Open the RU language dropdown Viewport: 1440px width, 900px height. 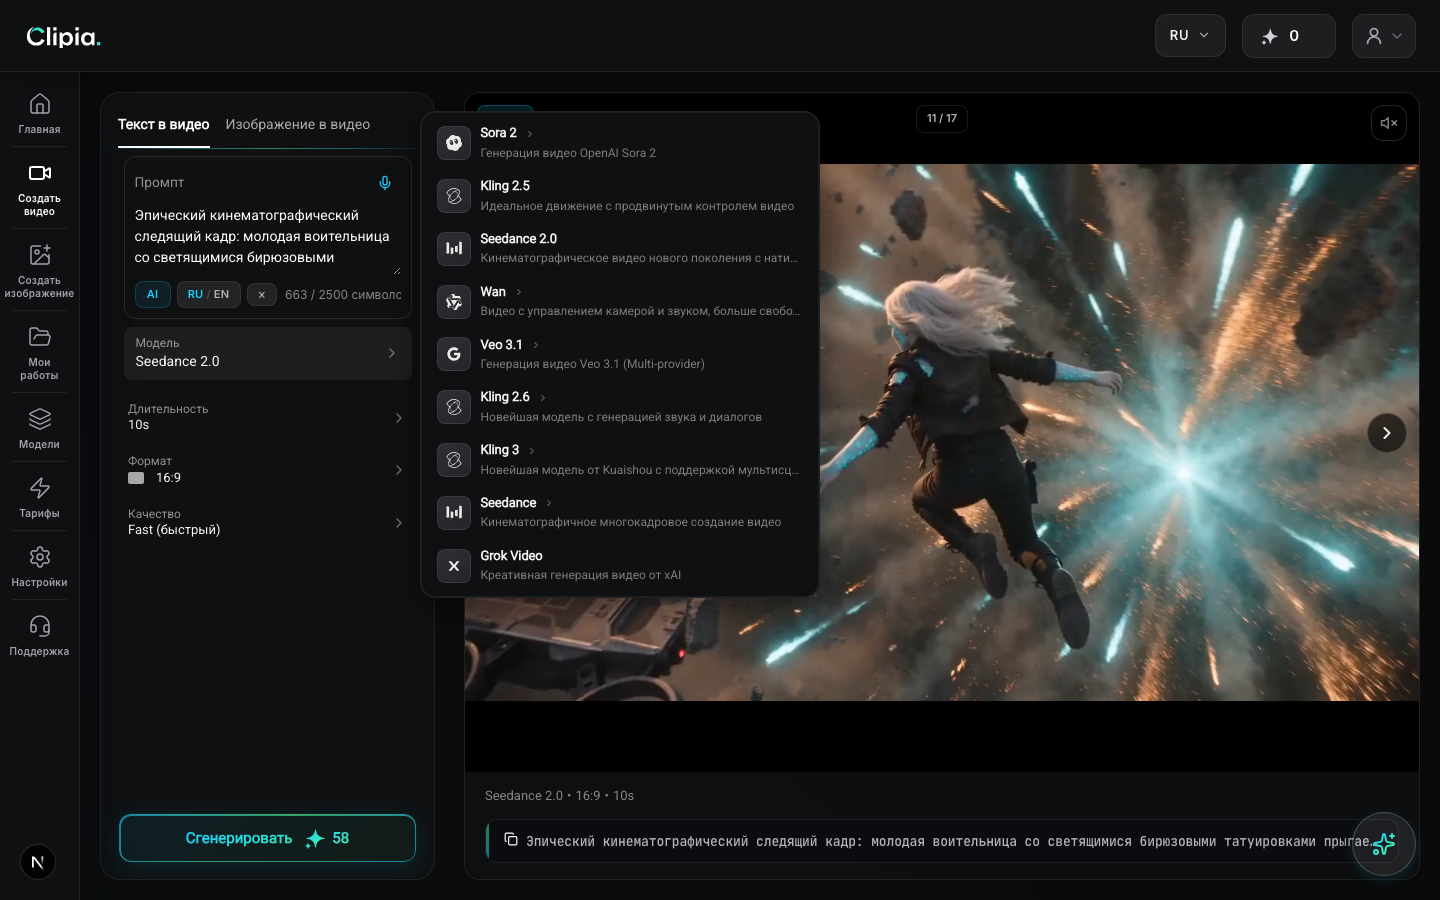pos(1190,36)
